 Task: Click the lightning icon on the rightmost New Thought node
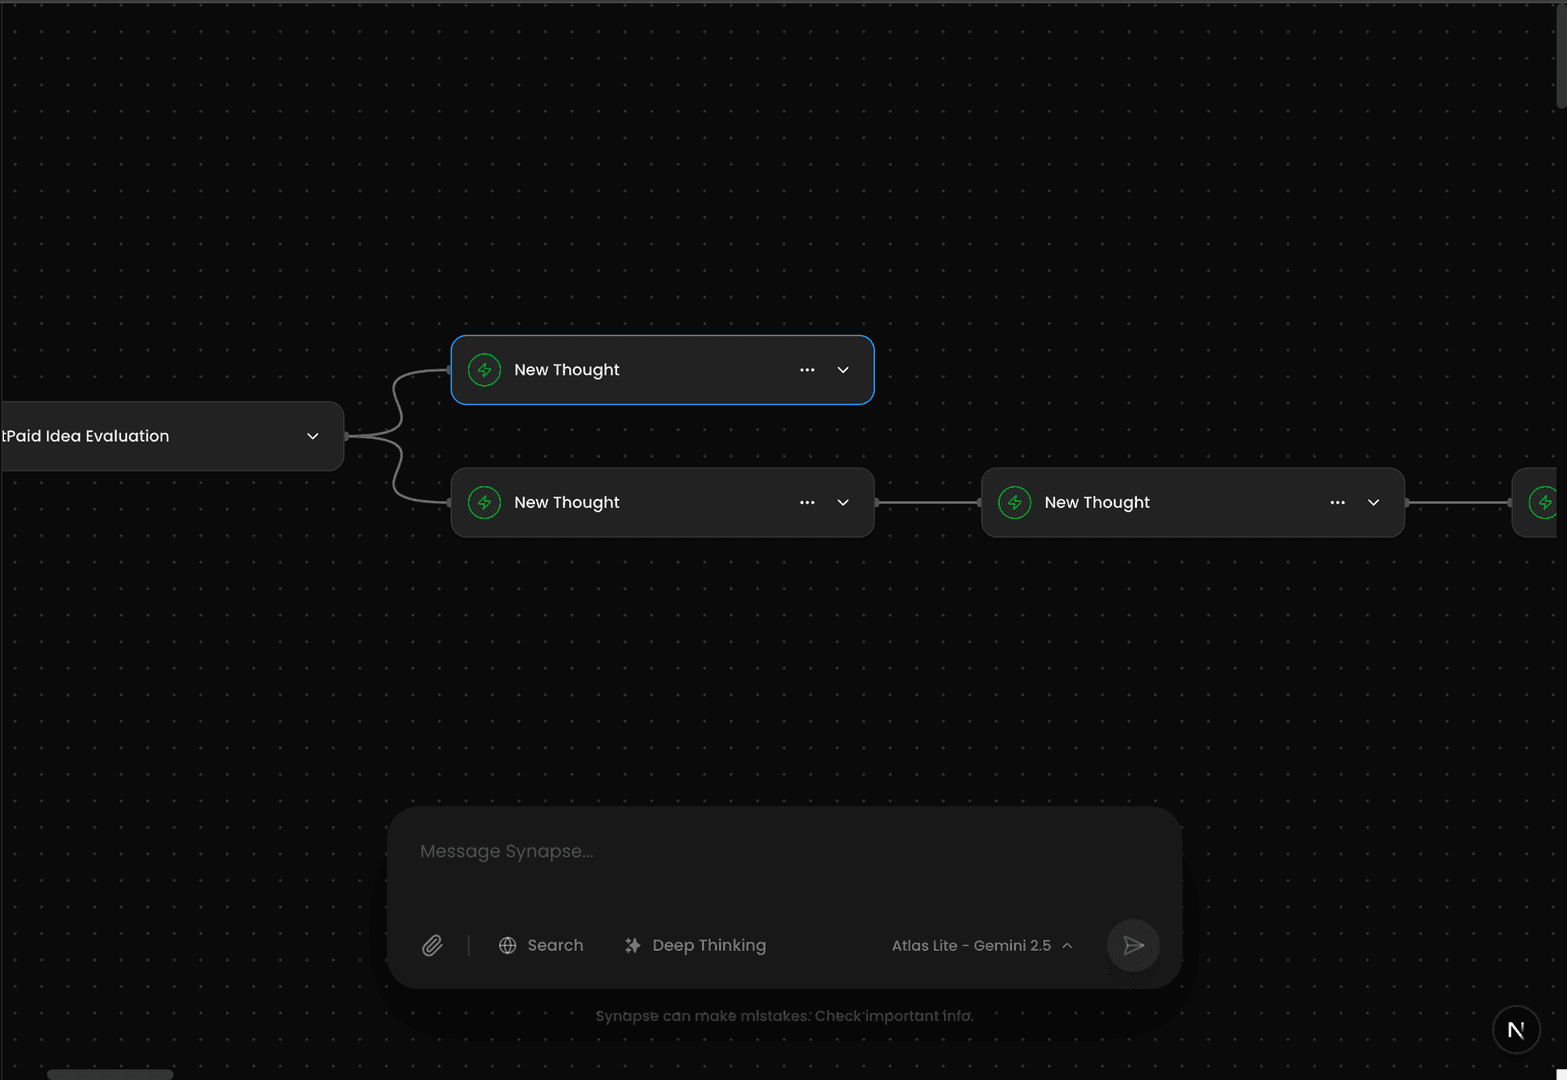pyautogui.click(x=1014, y=502)
